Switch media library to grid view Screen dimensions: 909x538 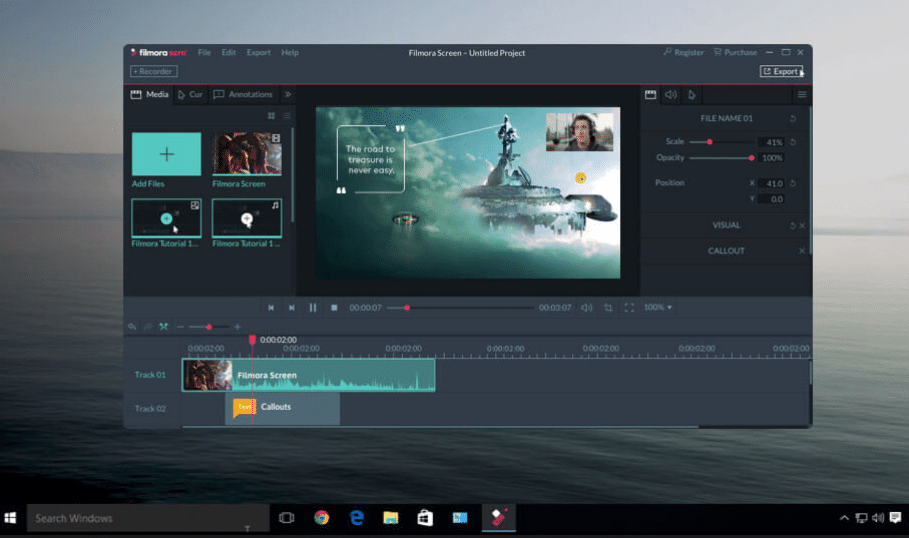(x=271, y=116)
